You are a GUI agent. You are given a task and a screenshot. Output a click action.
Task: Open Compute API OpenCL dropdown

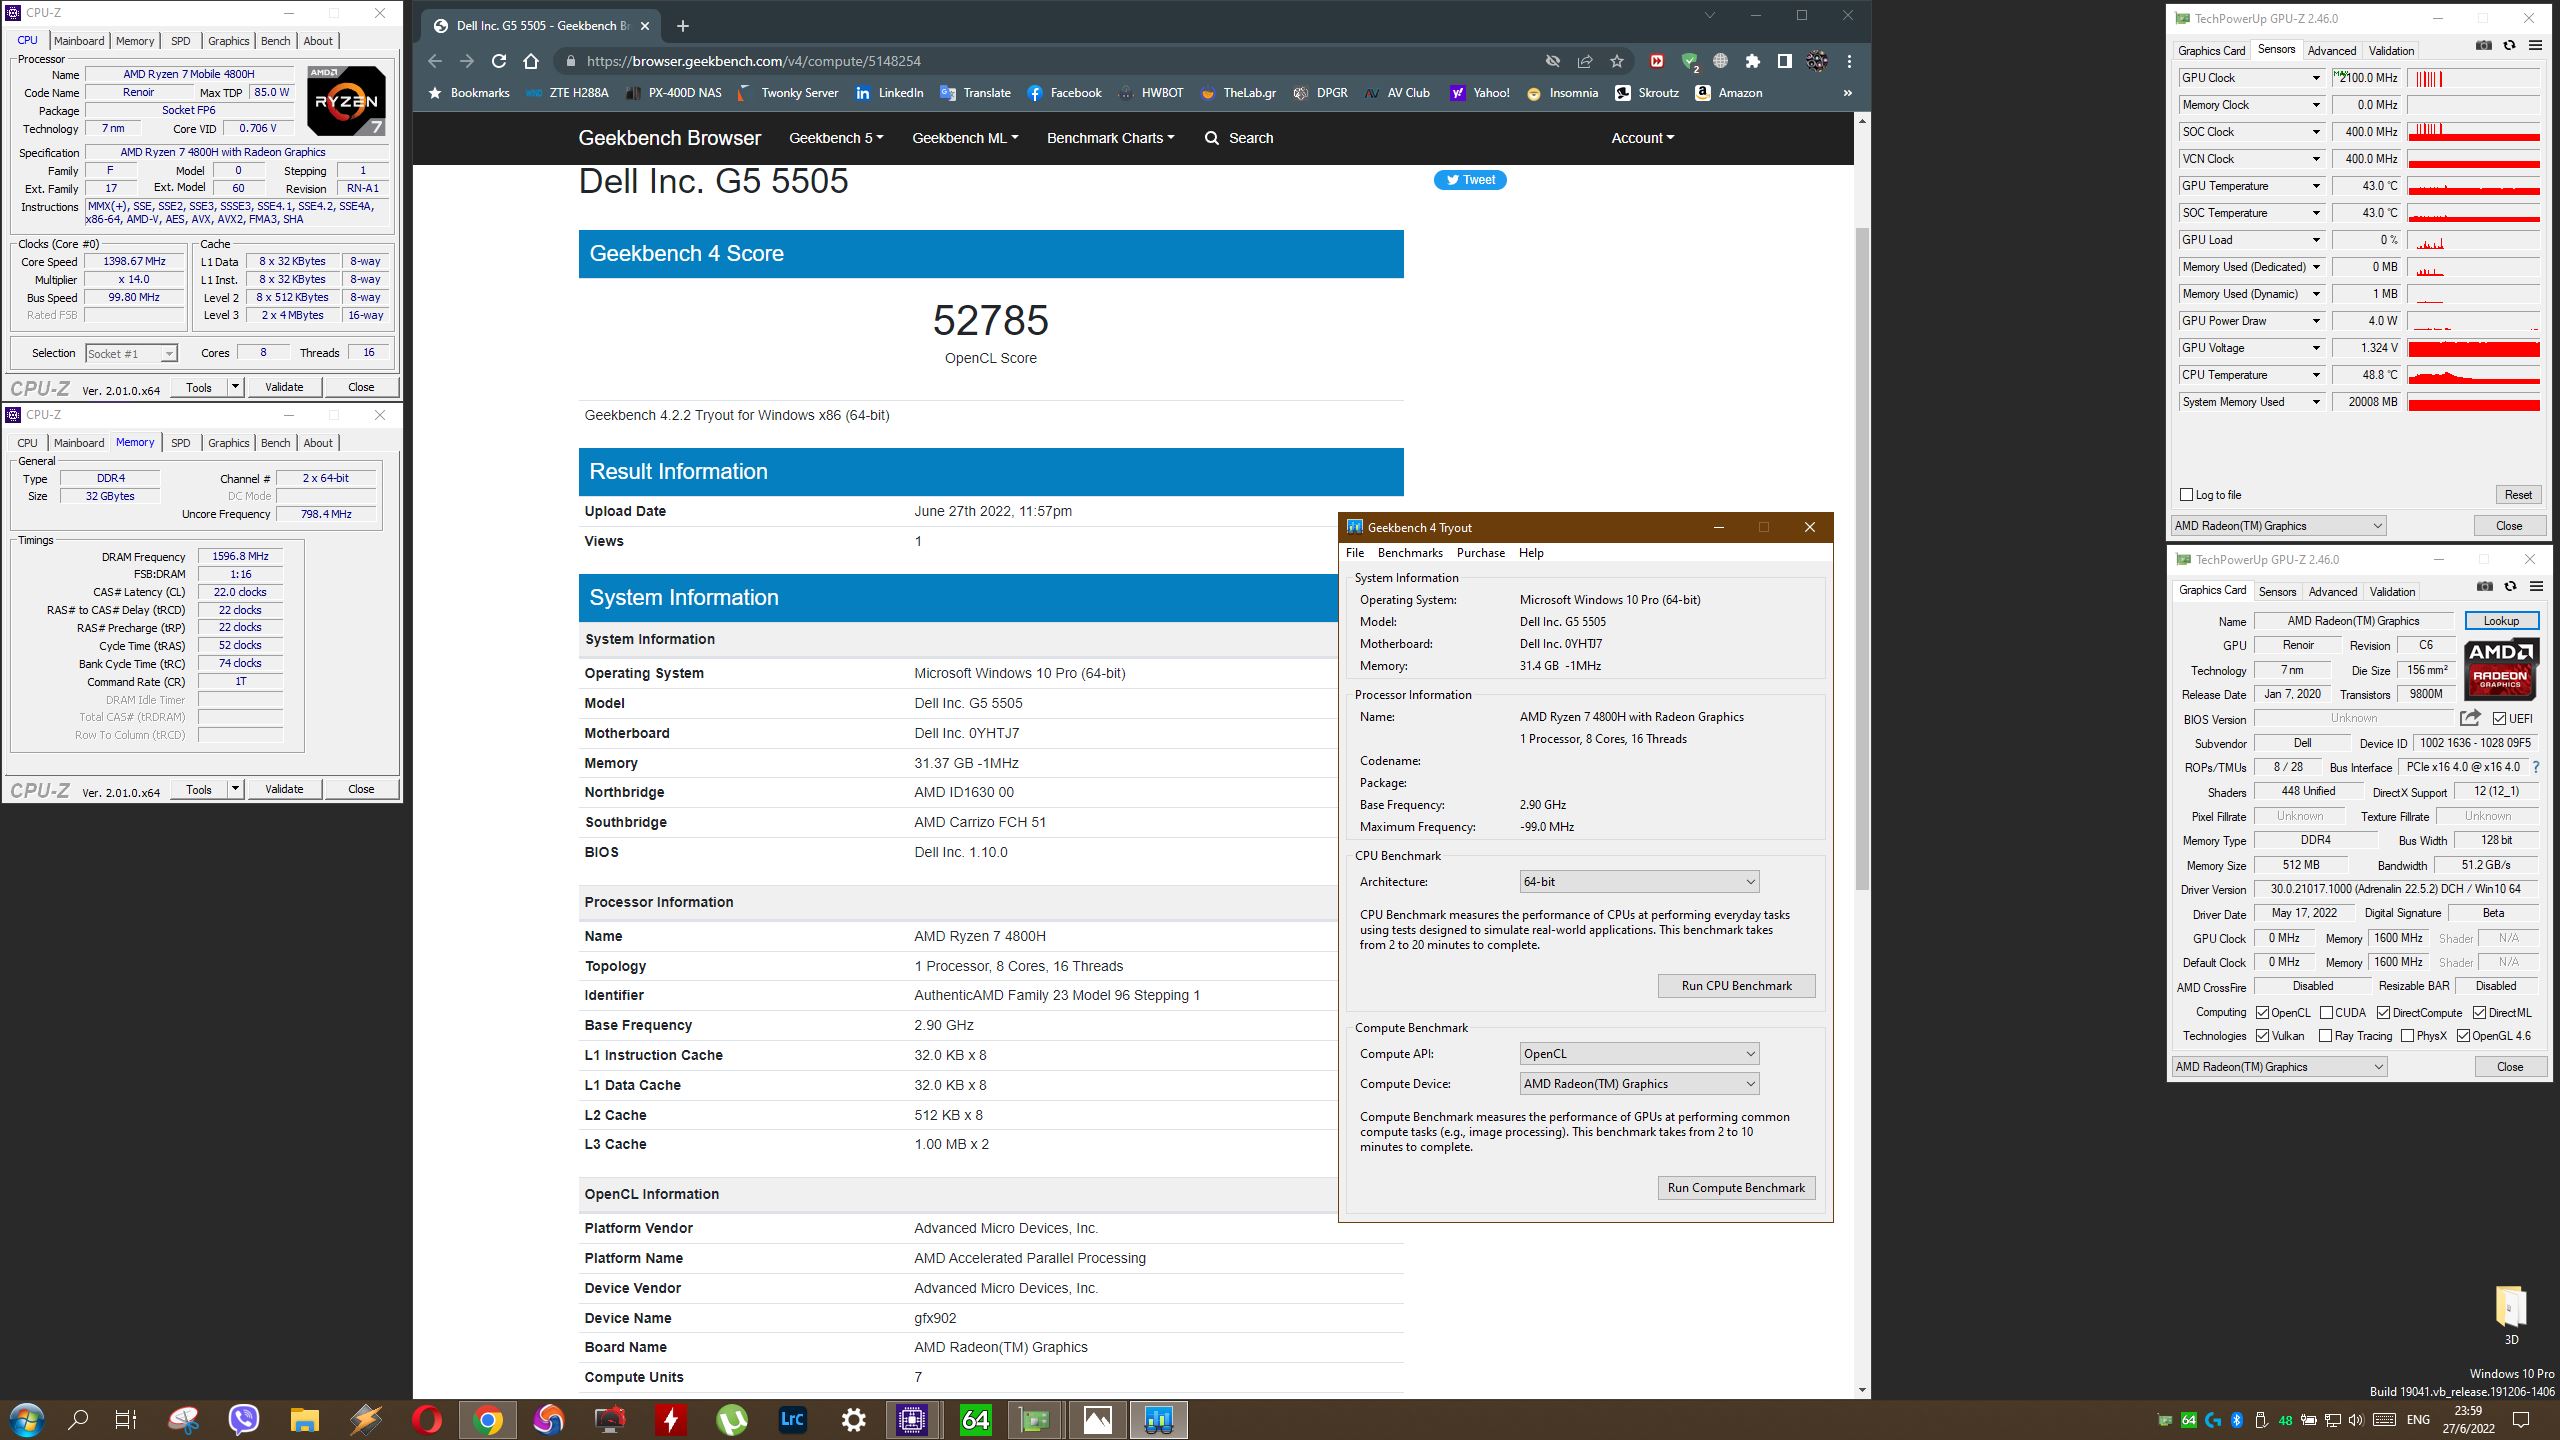[1639, 1054]
